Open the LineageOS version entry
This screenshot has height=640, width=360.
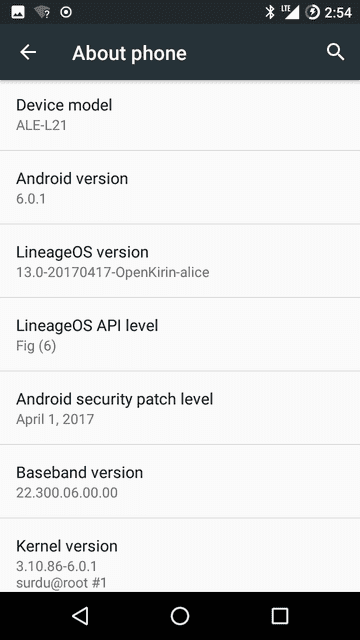[x=180, y=261]
